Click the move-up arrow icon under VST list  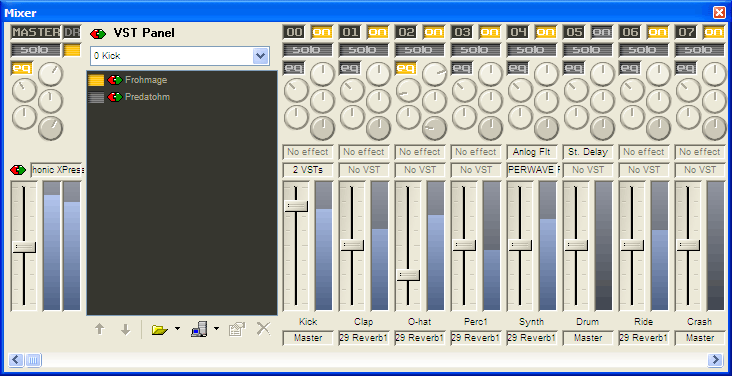click(x=99, y=329)
